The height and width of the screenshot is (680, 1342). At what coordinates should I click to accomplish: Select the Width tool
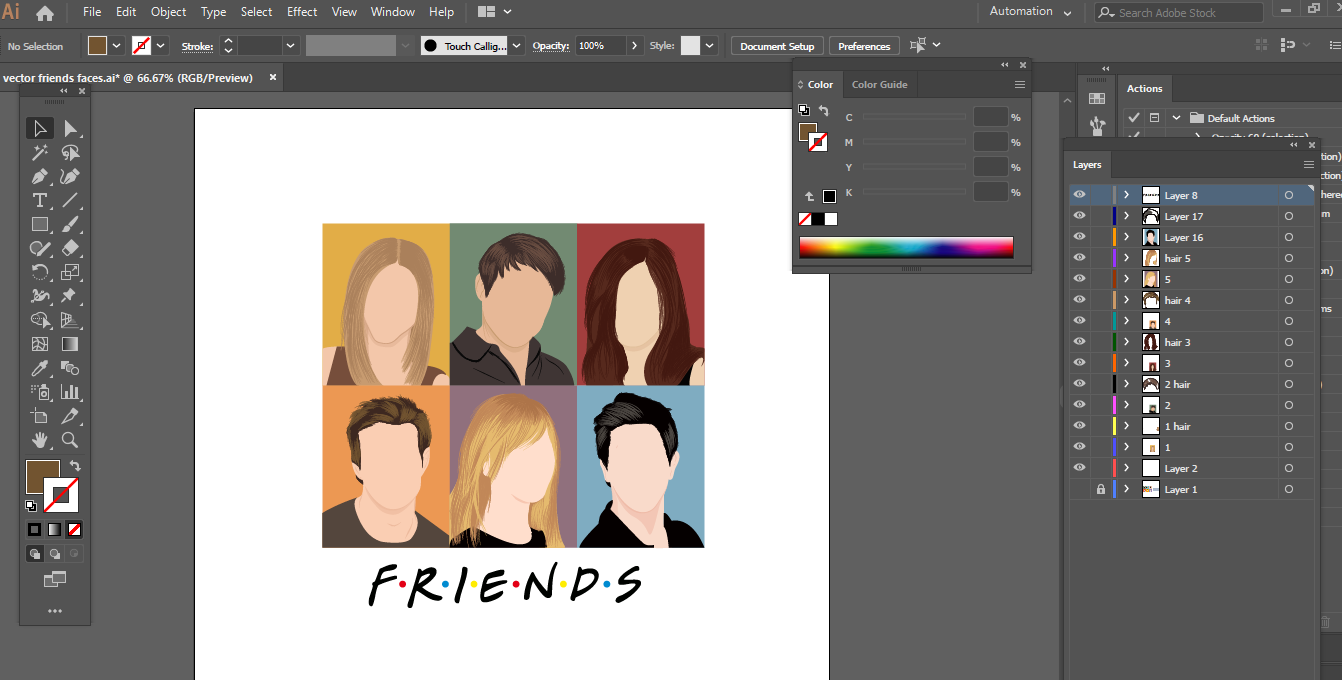pos(40,296)
